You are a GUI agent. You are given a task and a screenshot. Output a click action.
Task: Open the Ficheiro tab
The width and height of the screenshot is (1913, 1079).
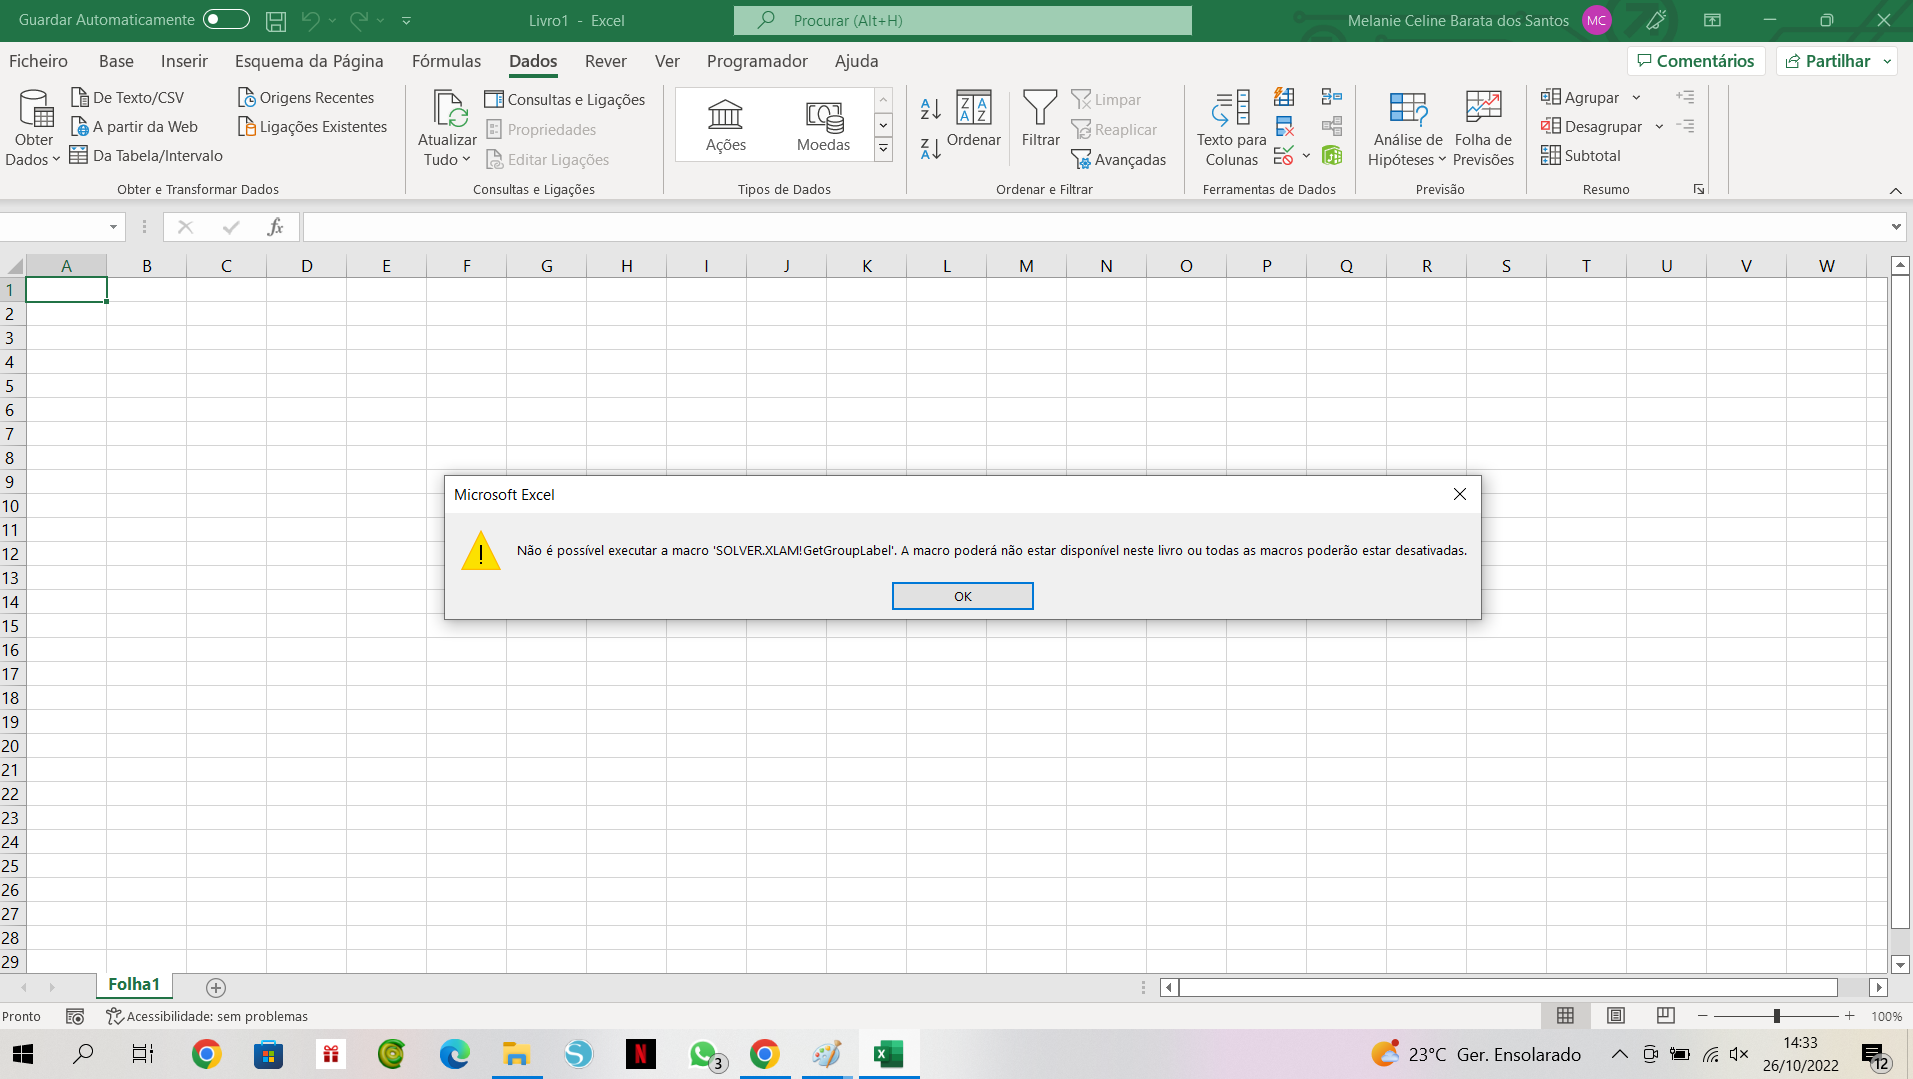pos(38,61)
